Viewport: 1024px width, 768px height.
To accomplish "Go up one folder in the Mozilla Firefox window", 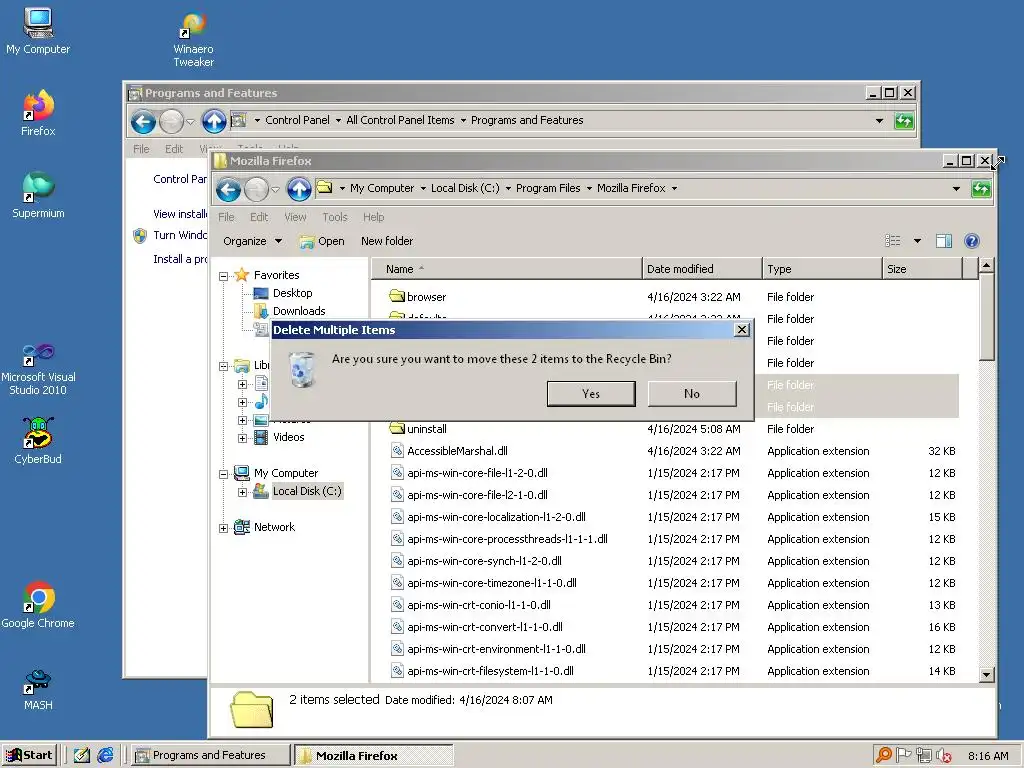I will pos(299,189).
